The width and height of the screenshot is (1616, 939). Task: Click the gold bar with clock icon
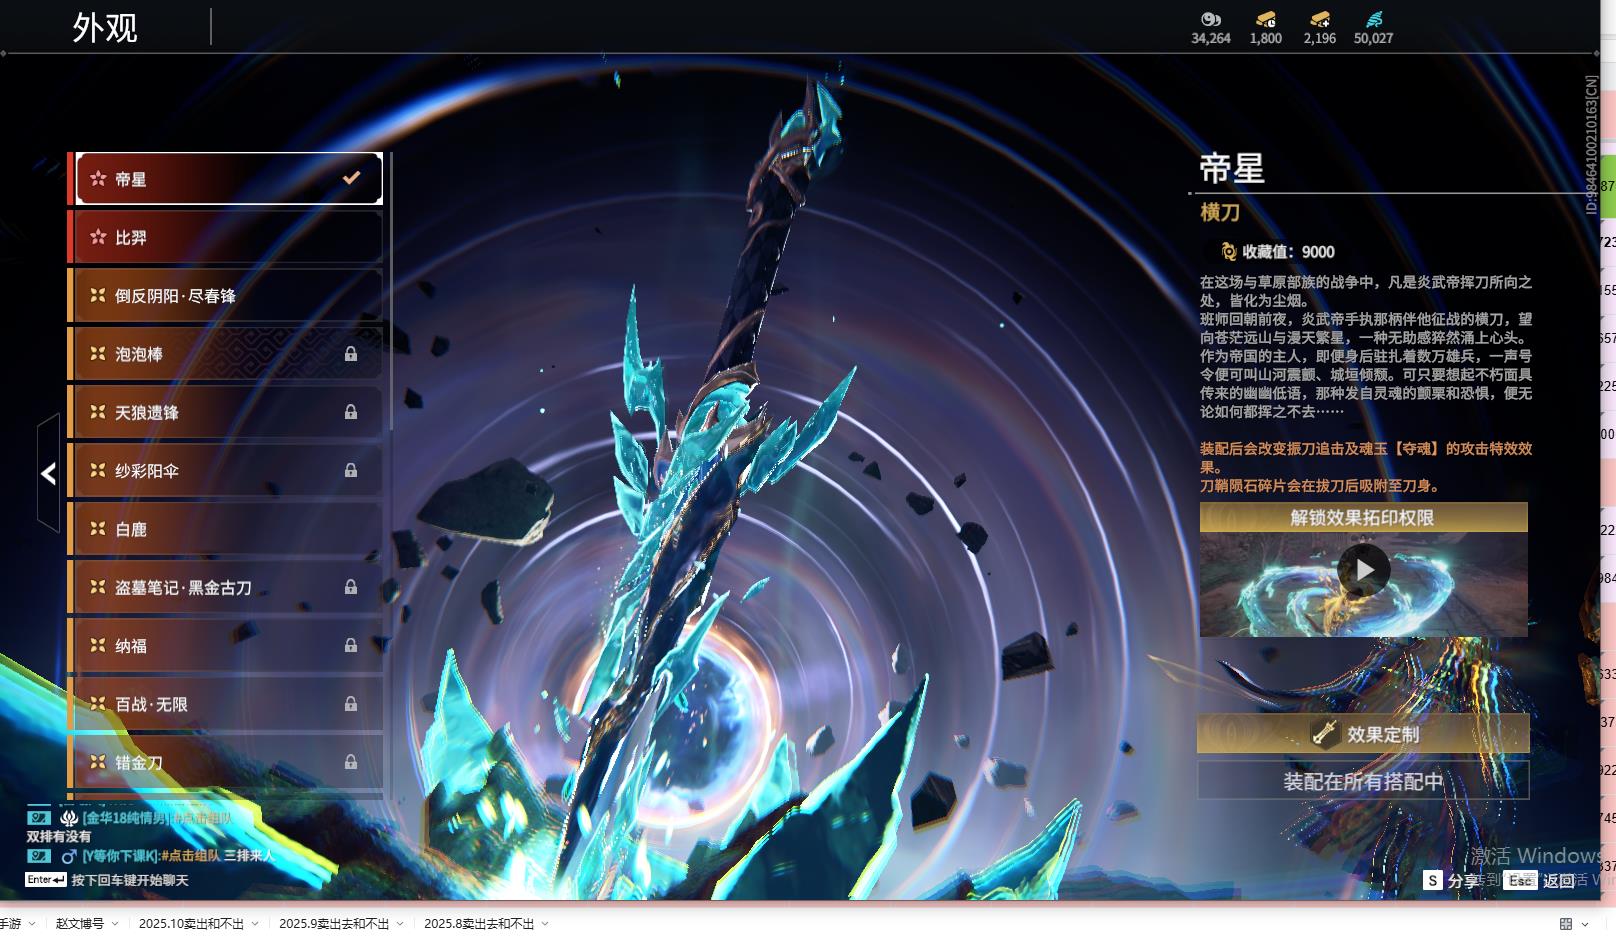pos(1266,19)
